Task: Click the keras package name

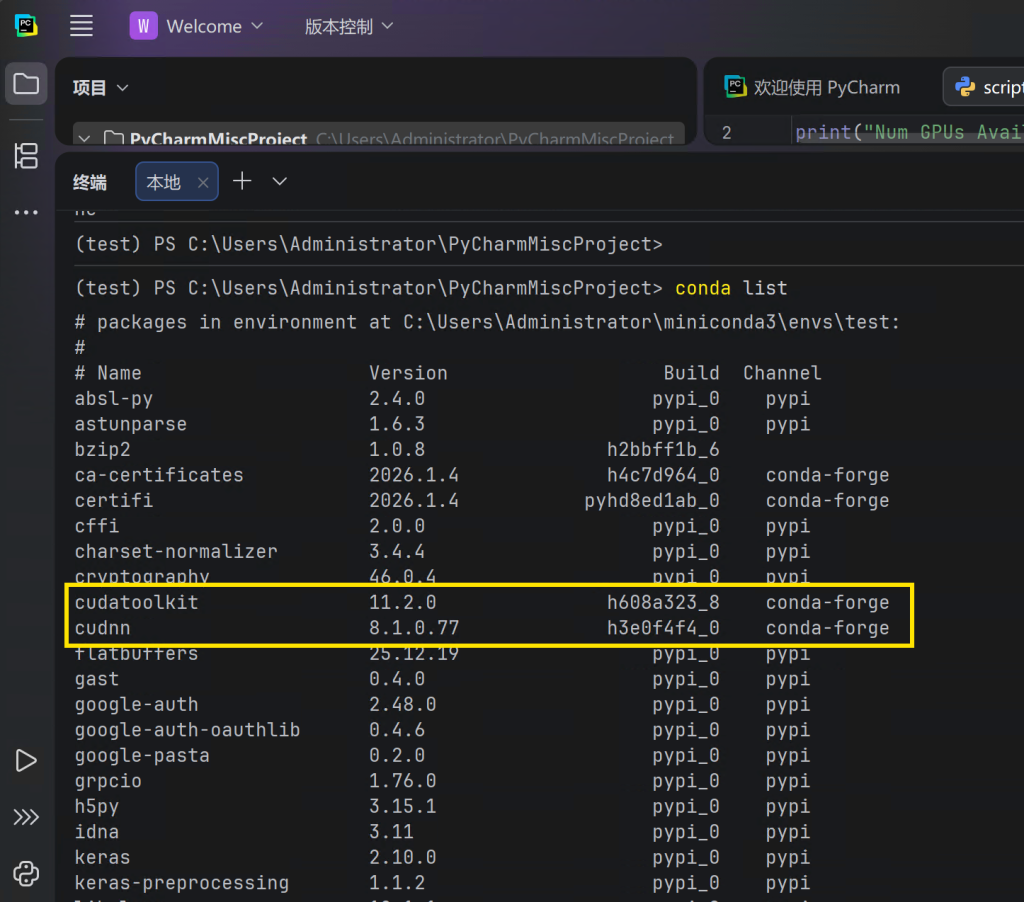Action: [x=103, y=857]
